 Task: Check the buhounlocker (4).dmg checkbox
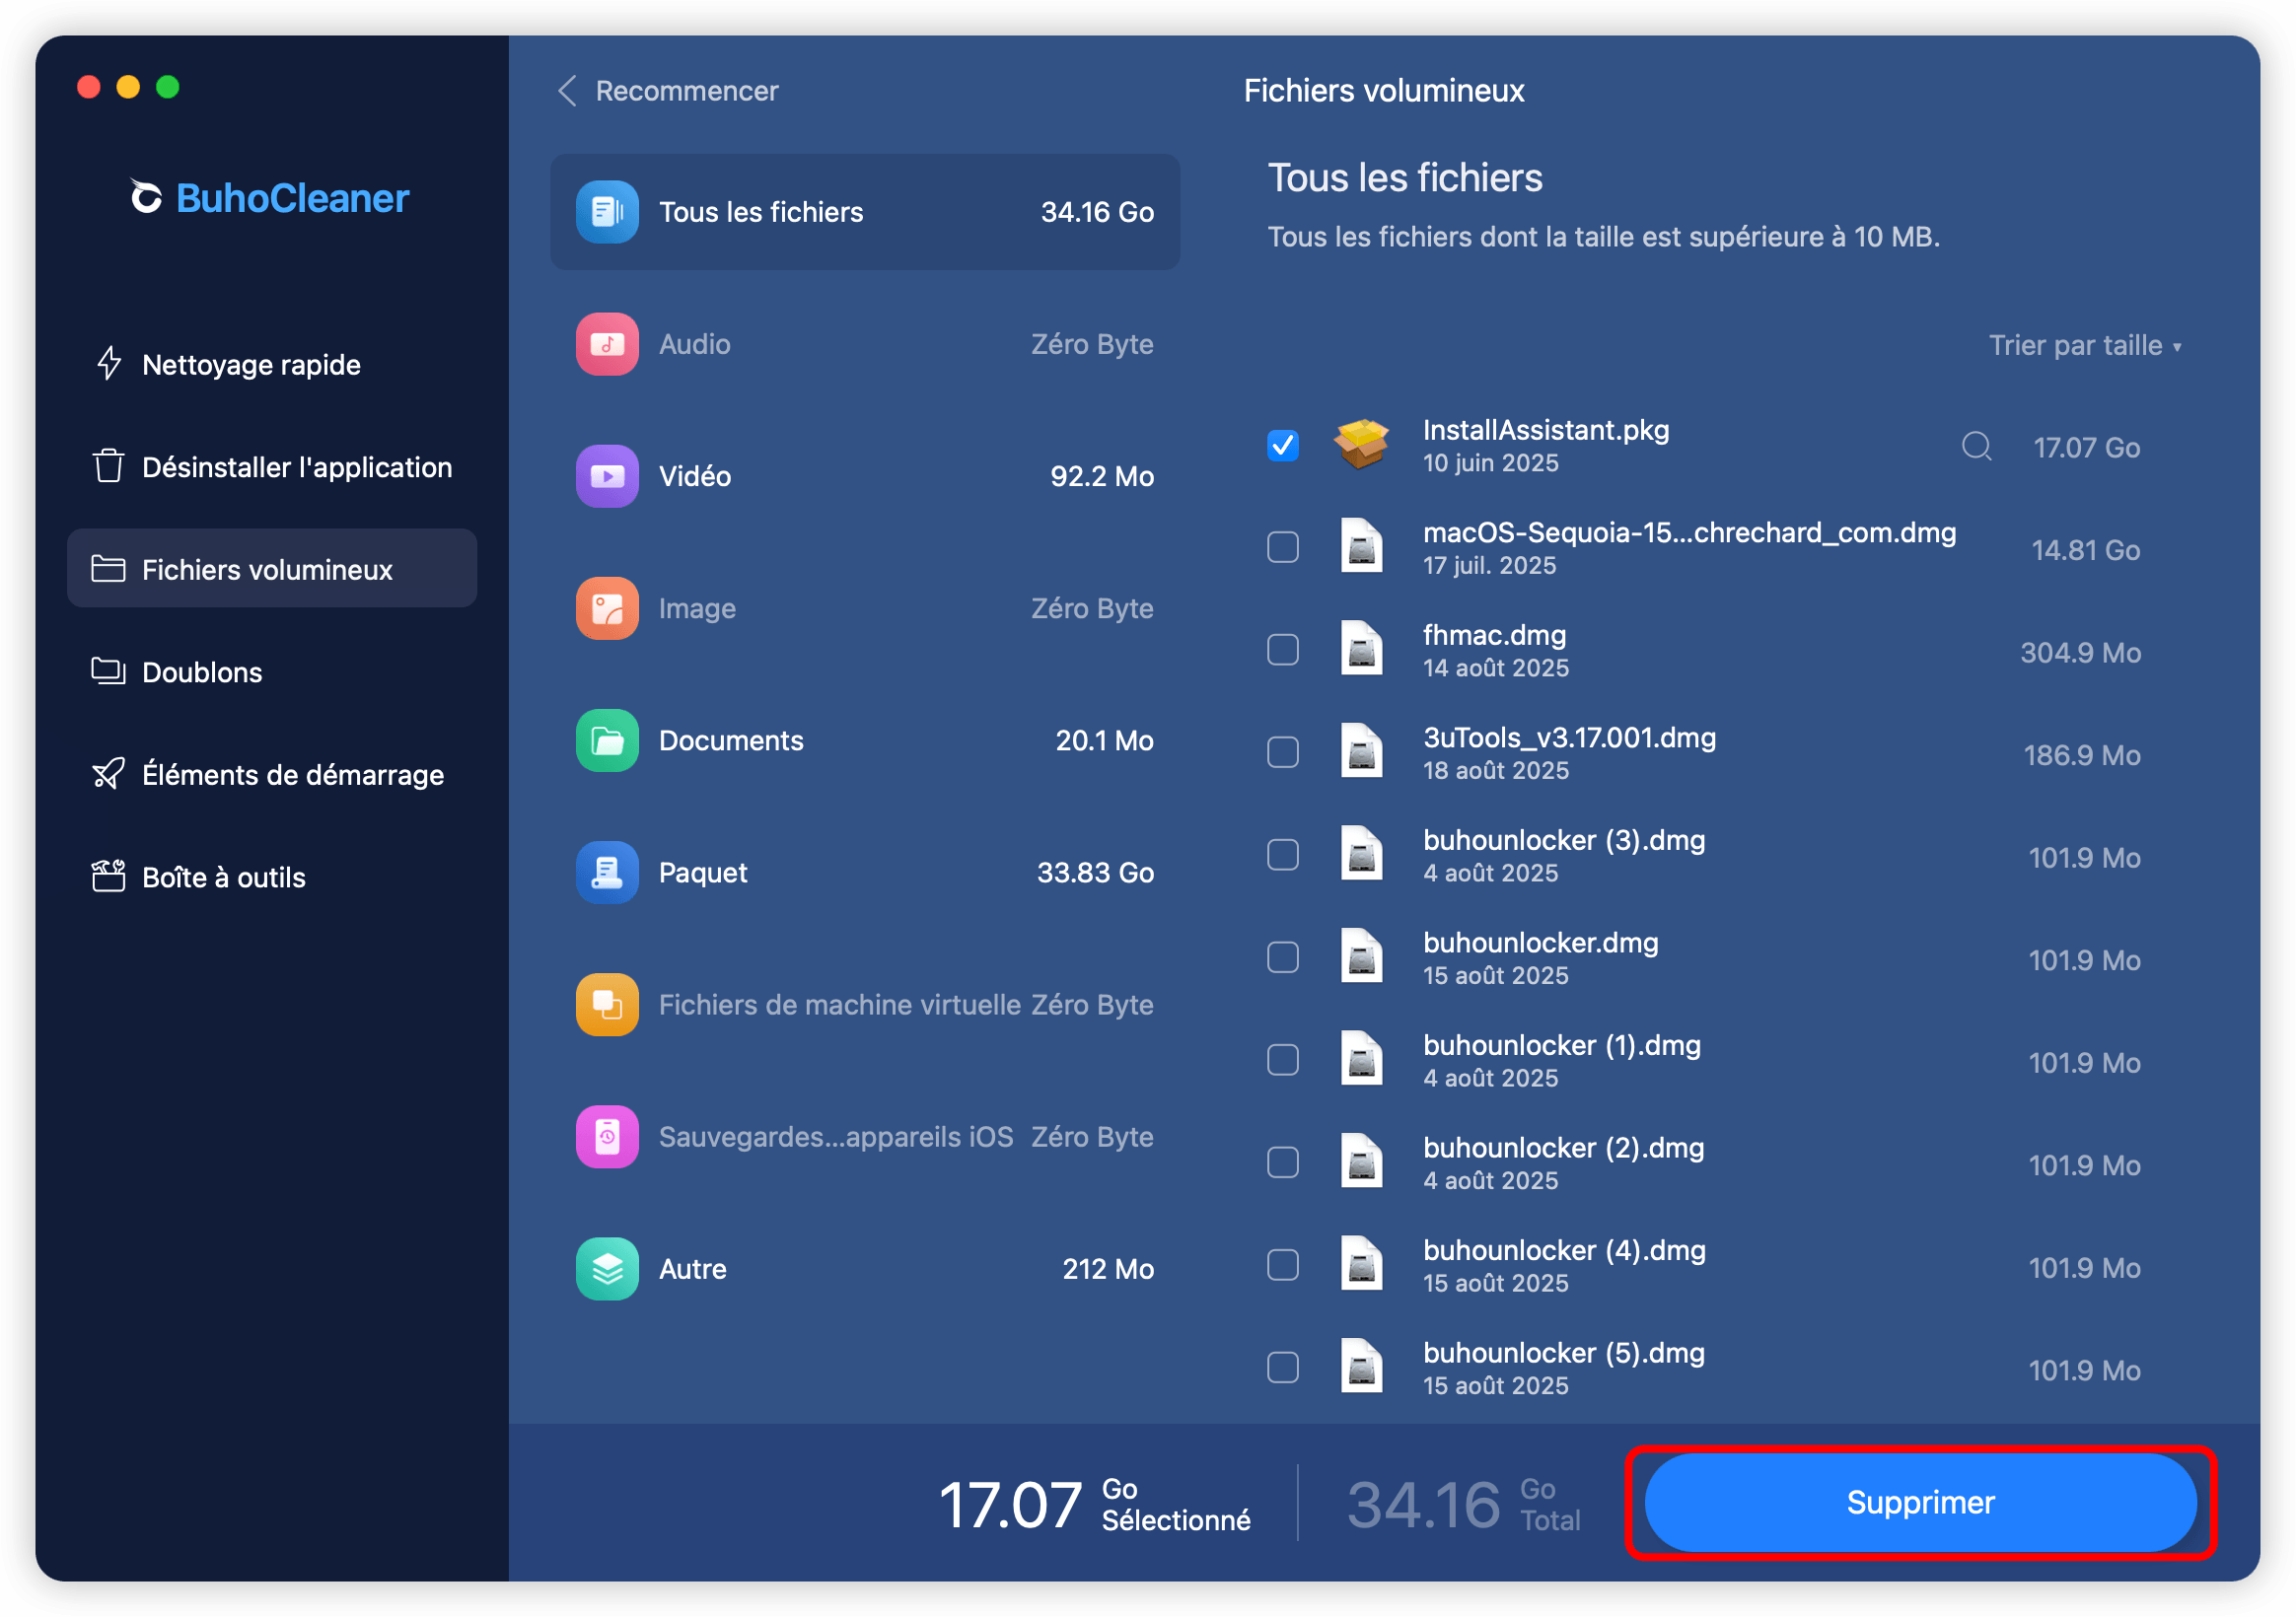pos(1283,1265)
